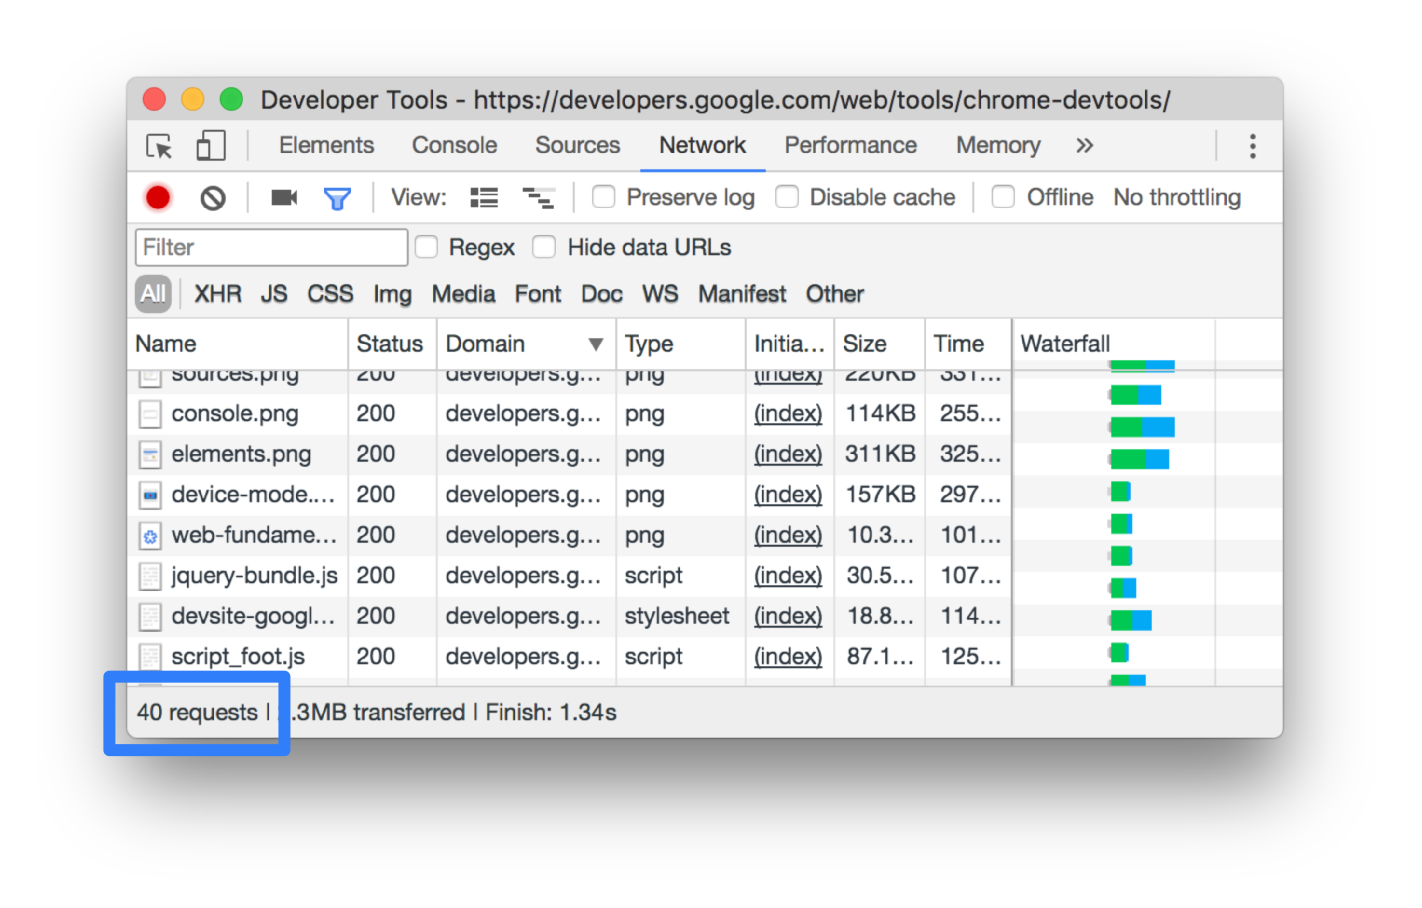Go to the Memory tab
Screen dimensions: 1422x908
click(x=998, y=146)
